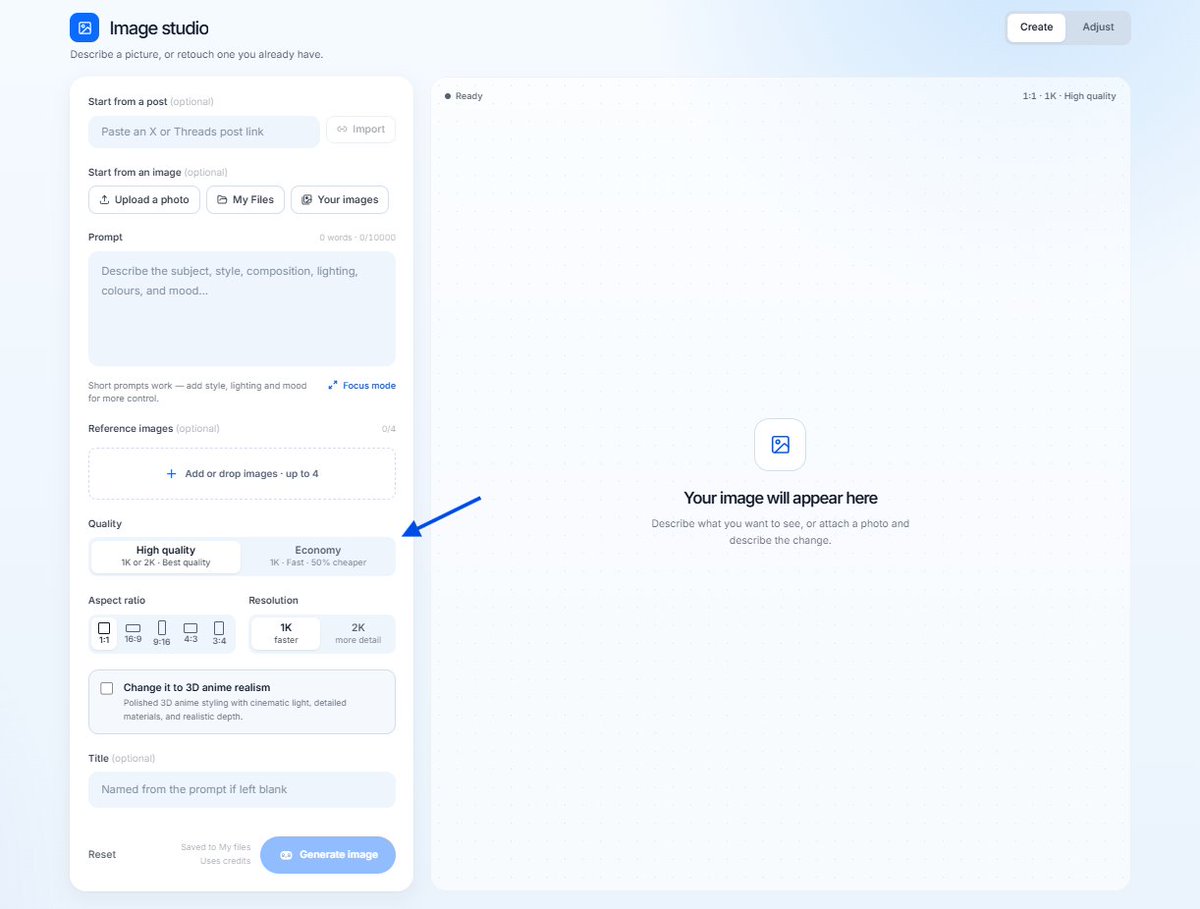The width and height of the screenshot is (1200, 909).
Task: Click the 'Saved to My files' note
Action: pos(216,847)
